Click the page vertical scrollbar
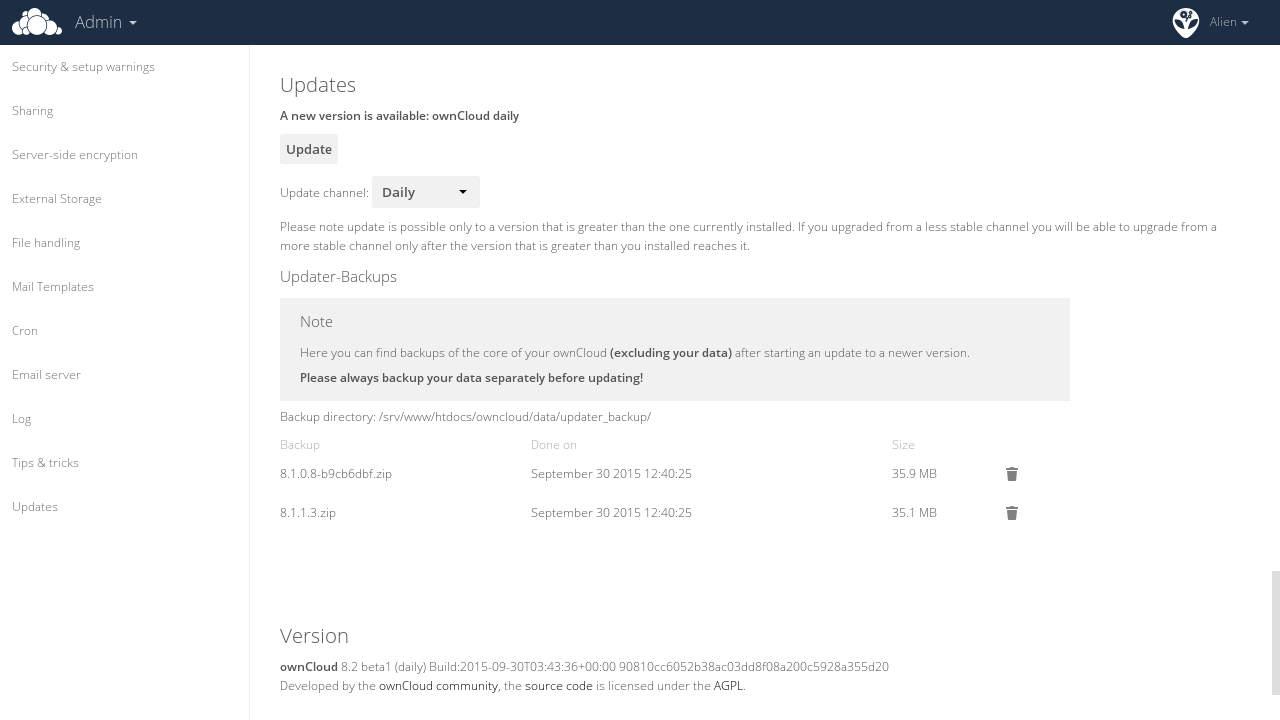Image resolution: width=1280 pixels, height=720 pixels. pos(1275,632)
